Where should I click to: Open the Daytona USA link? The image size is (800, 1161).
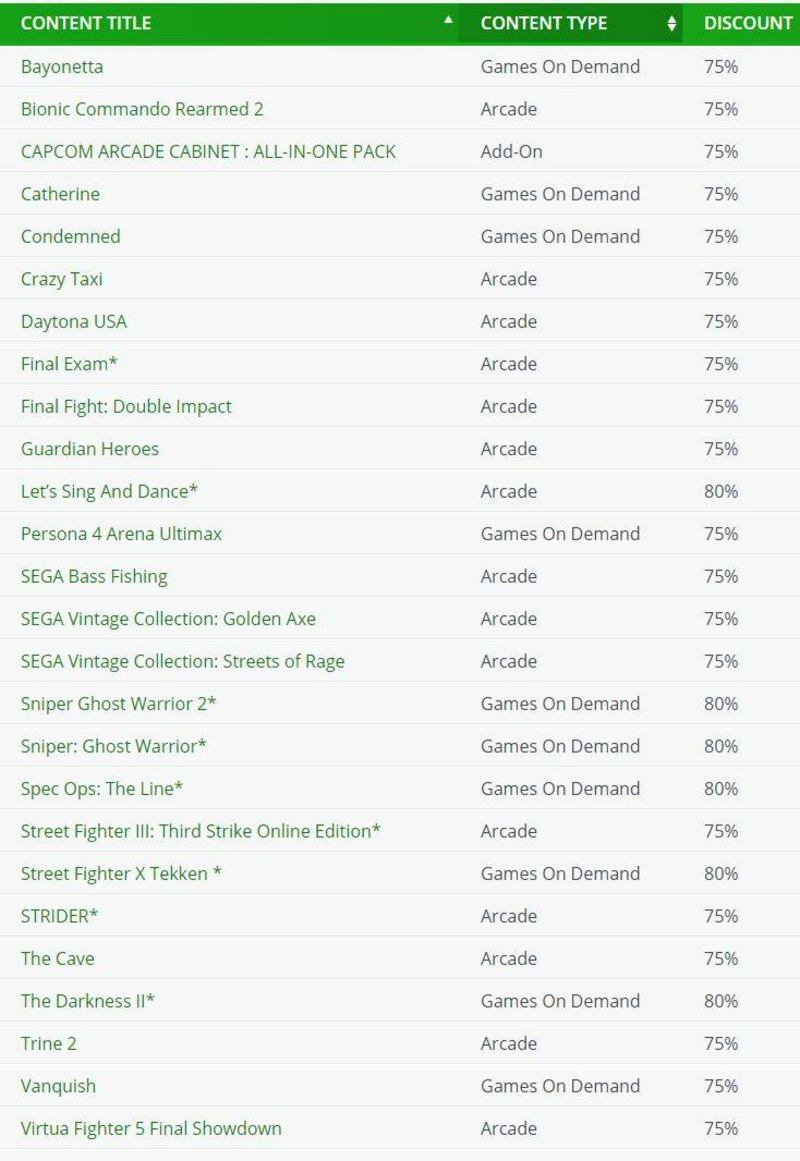74,322
